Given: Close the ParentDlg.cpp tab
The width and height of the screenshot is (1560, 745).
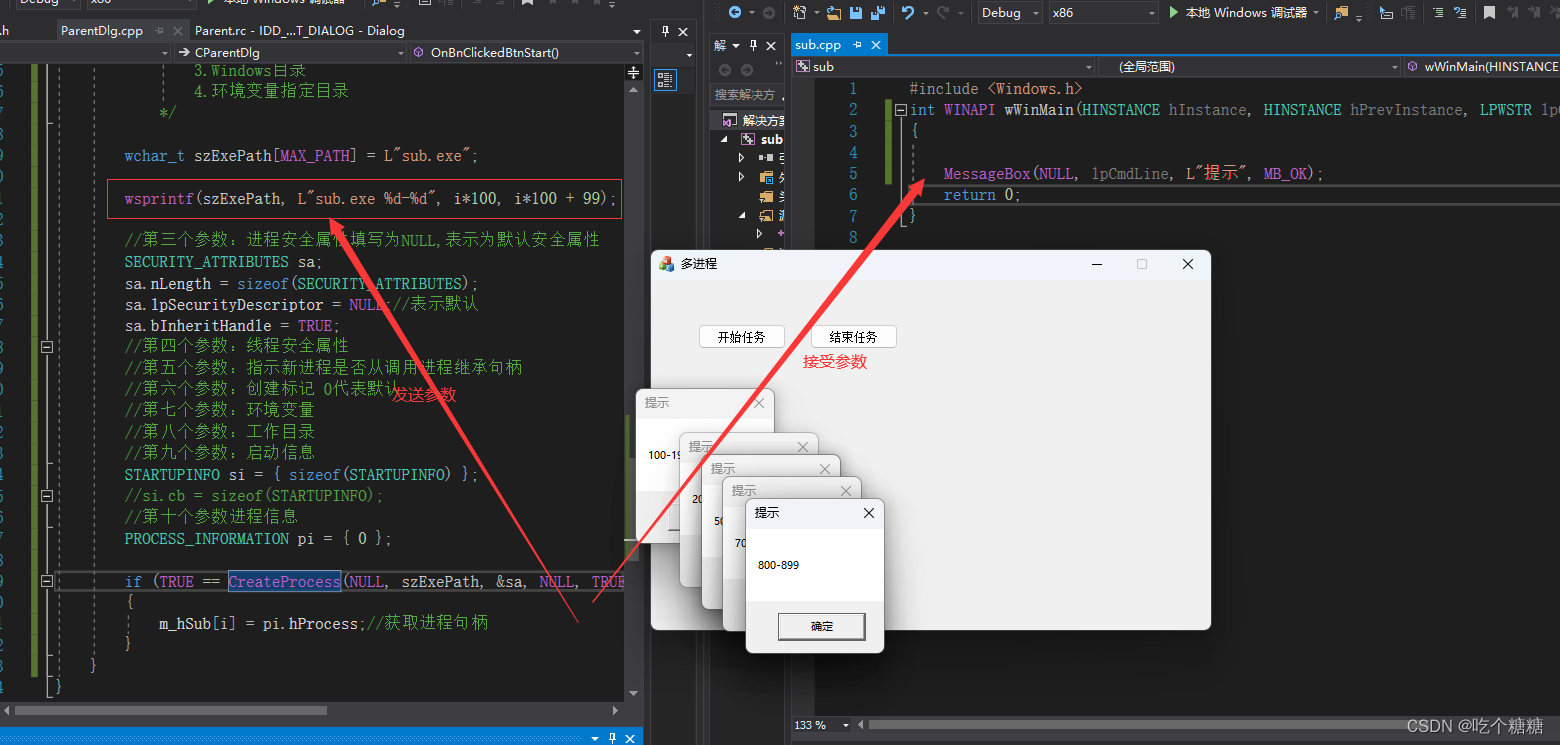Looking at the screenshot, I should [177, 31].
